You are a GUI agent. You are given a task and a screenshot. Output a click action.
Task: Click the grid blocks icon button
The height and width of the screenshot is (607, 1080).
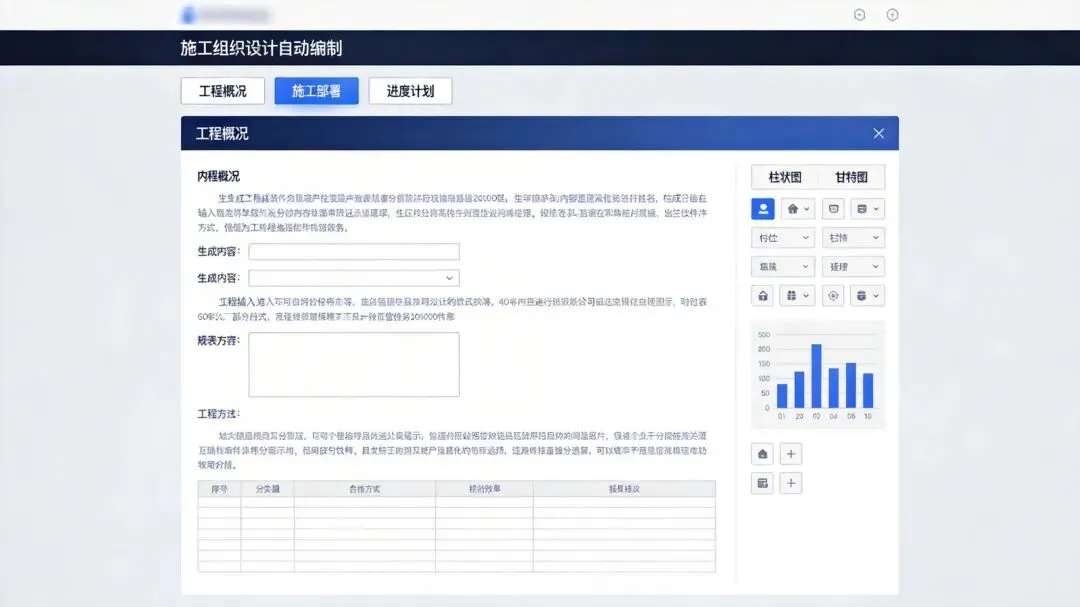pos(798,296)
